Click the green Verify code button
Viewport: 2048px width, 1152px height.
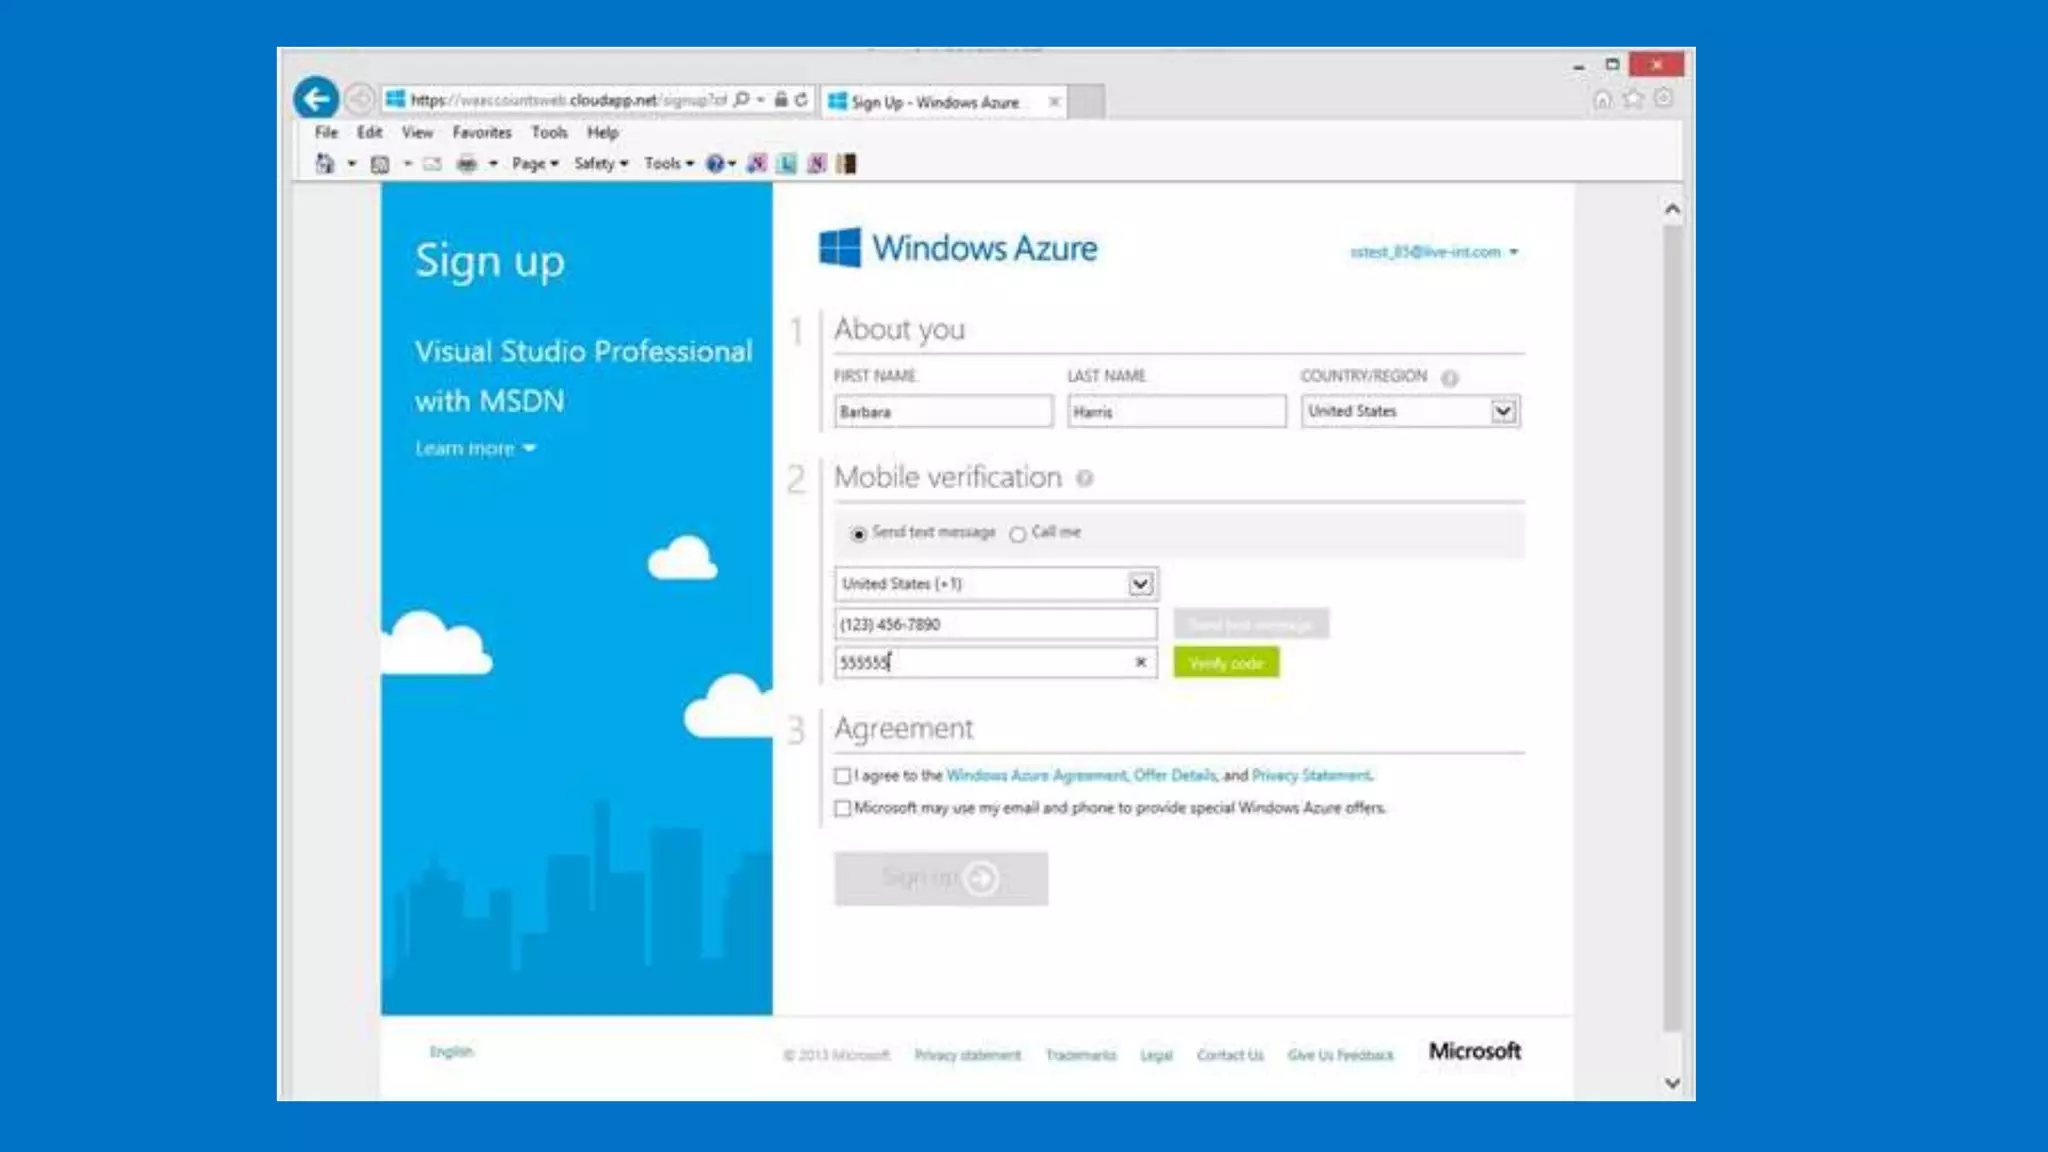[1225, 663]
